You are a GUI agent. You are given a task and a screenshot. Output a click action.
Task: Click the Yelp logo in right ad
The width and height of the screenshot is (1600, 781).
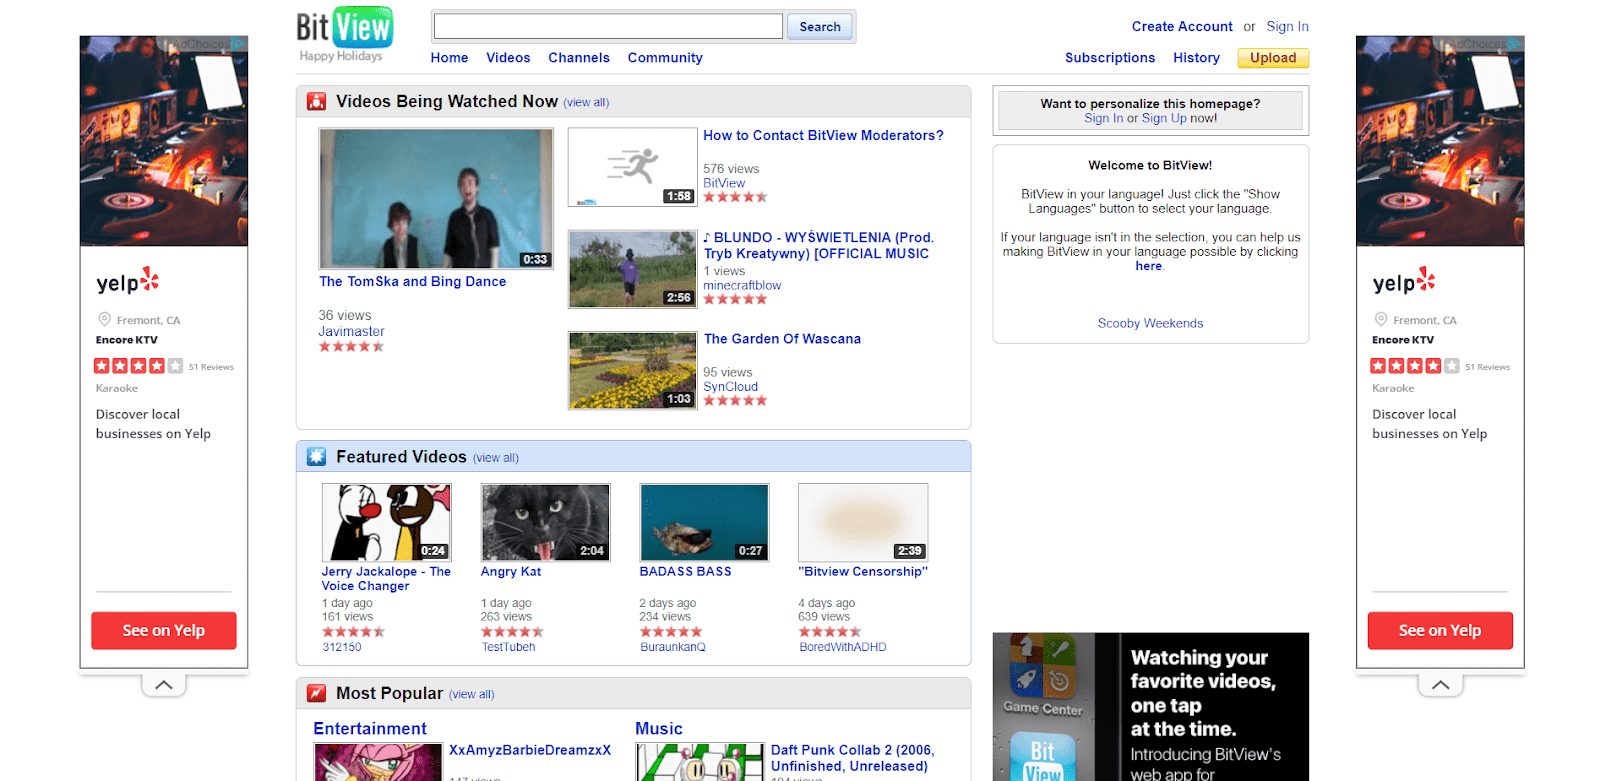point(1404,281)
